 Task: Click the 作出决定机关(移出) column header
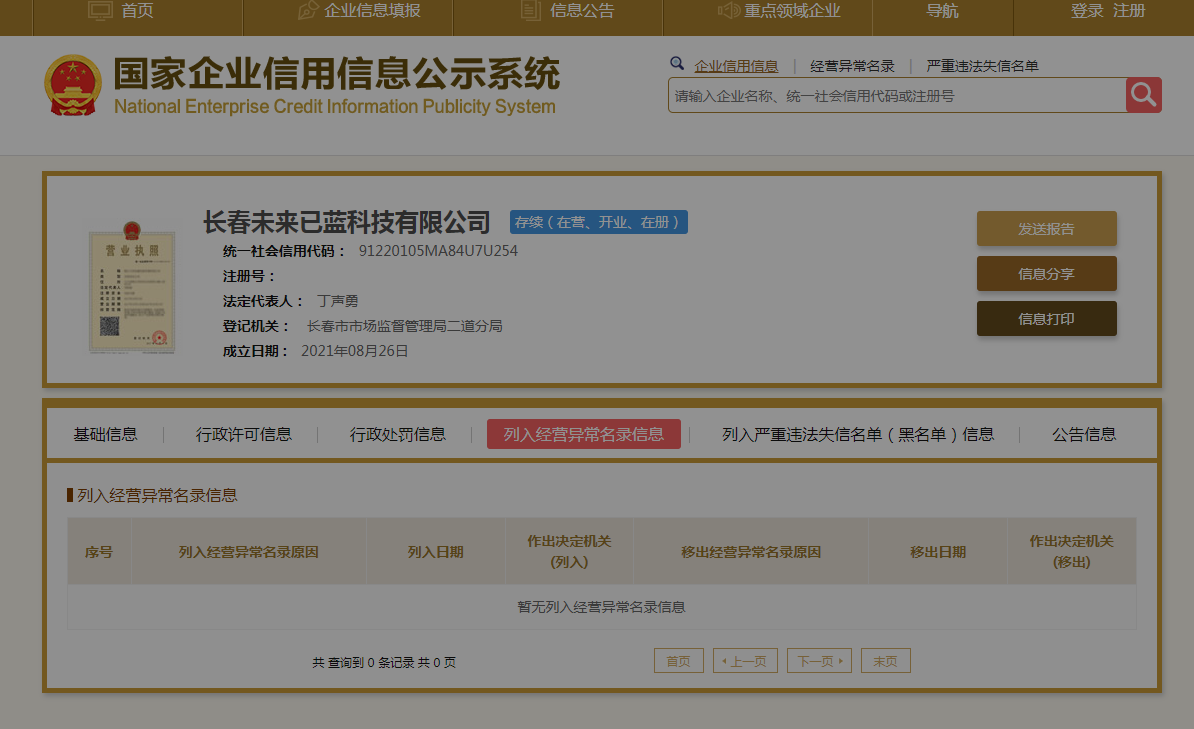coord(1071,552)
